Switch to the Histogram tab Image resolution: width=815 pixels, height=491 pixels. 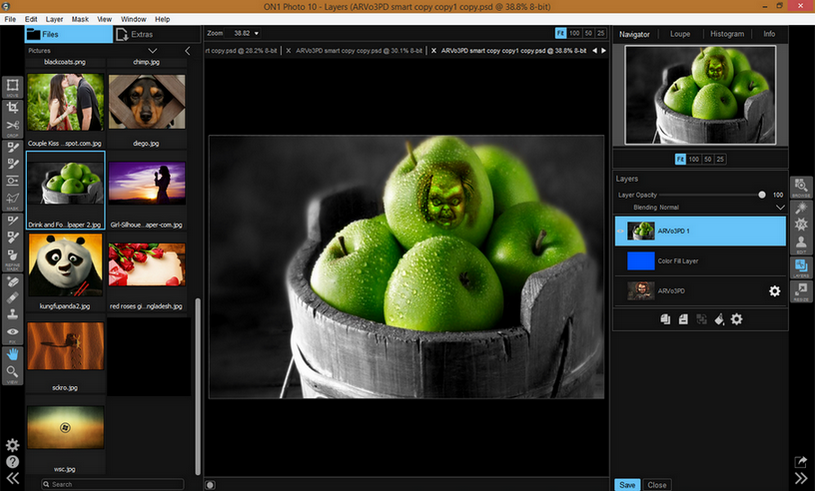(x=727, y=34)
